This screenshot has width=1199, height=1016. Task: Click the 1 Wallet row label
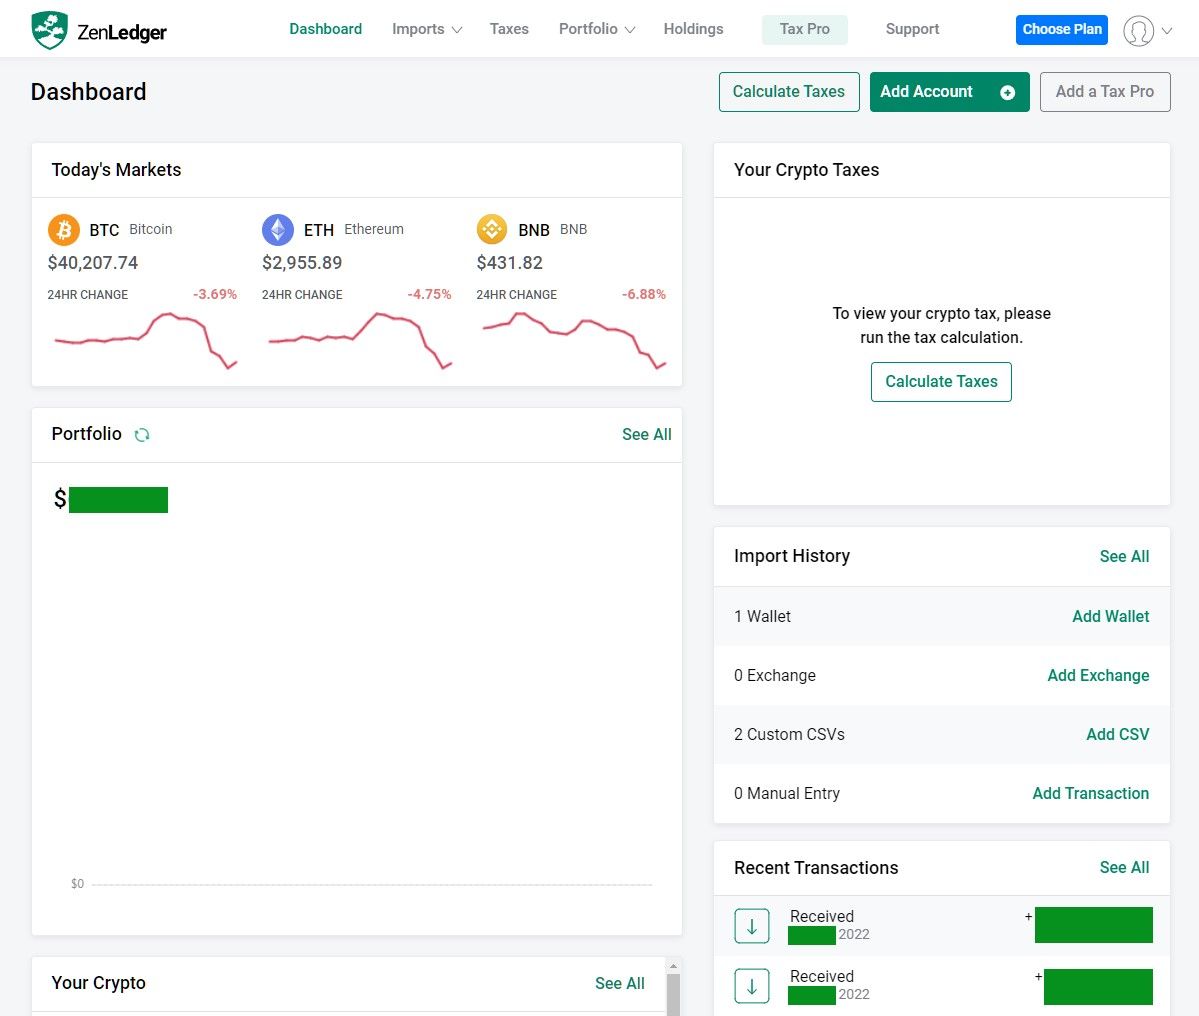point(762,616)
